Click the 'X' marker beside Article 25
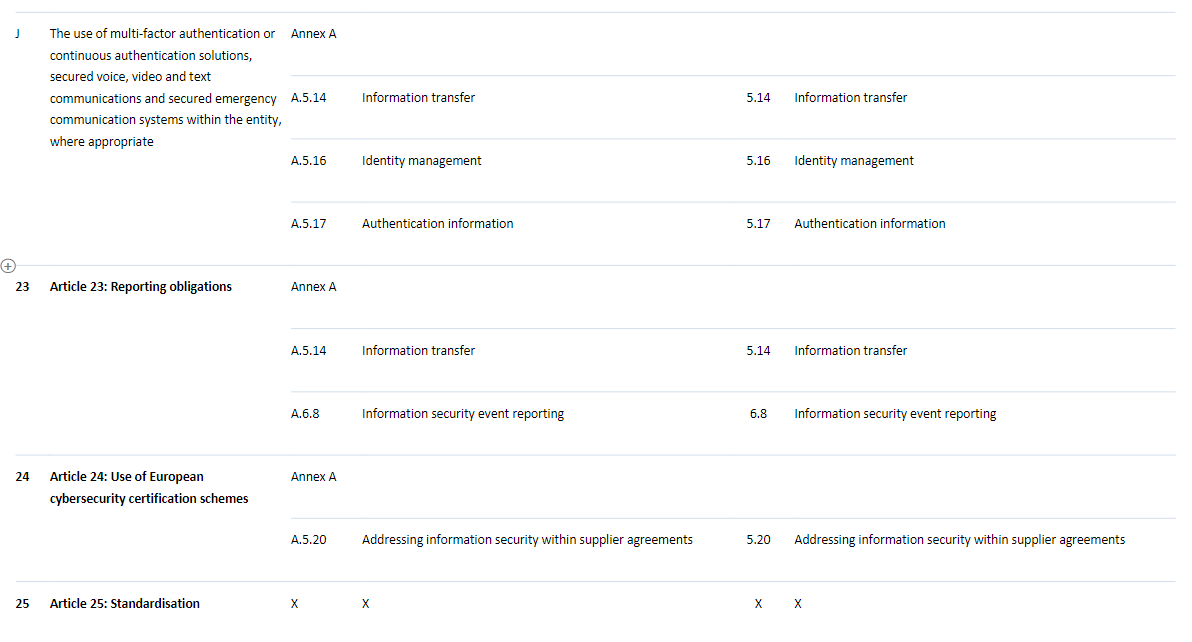This screenshot has width=1192, height=642. tap(758, 603)
